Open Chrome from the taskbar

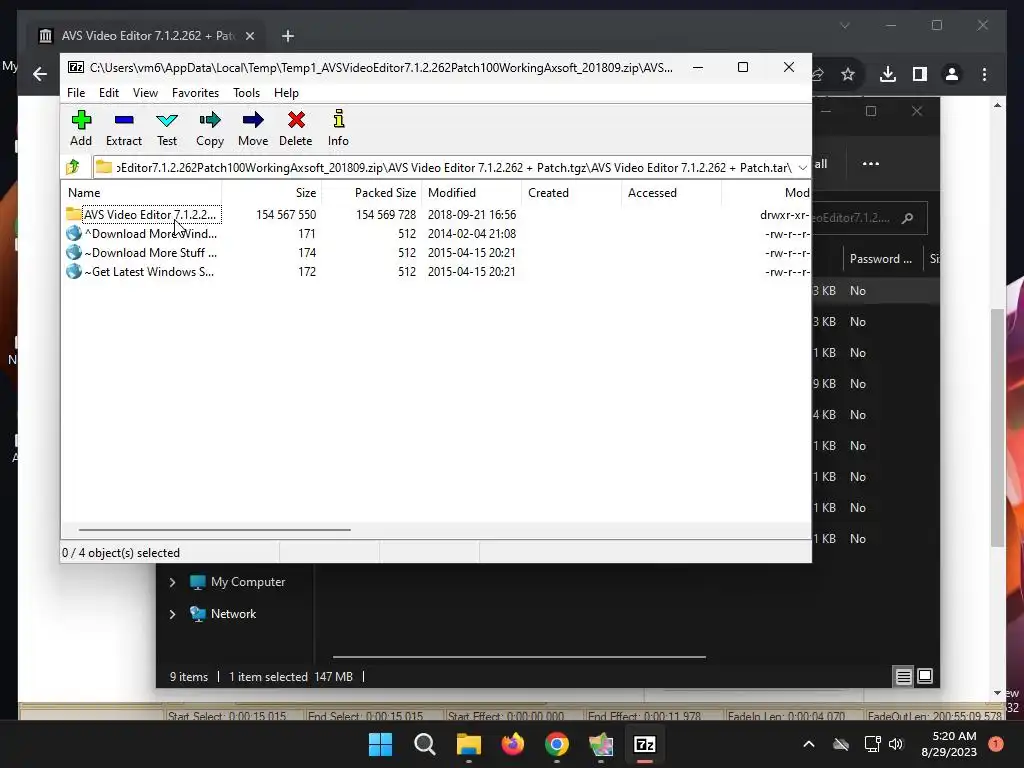556,744
